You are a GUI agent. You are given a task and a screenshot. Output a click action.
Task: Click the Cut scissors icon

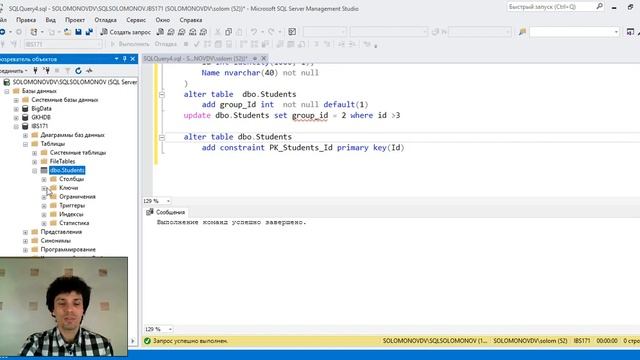point(218,31)
